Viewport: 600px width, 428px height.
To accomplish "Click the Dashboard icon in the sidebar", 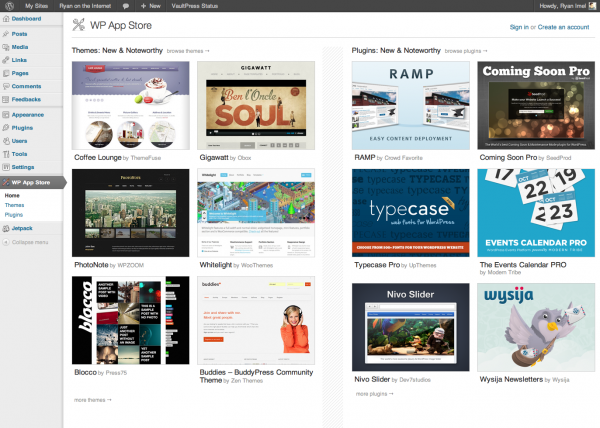I will coord(7,19).
